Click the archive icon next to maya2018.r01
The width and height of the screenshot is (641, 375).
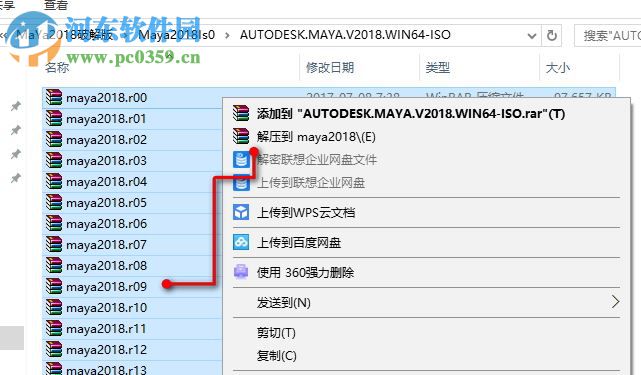coord(54,119)
